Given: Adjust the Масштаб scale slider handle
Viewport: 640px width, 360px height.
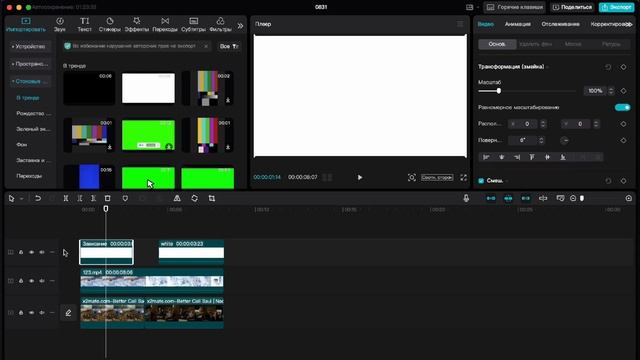Looking at the screenshot, I should 499,91.
